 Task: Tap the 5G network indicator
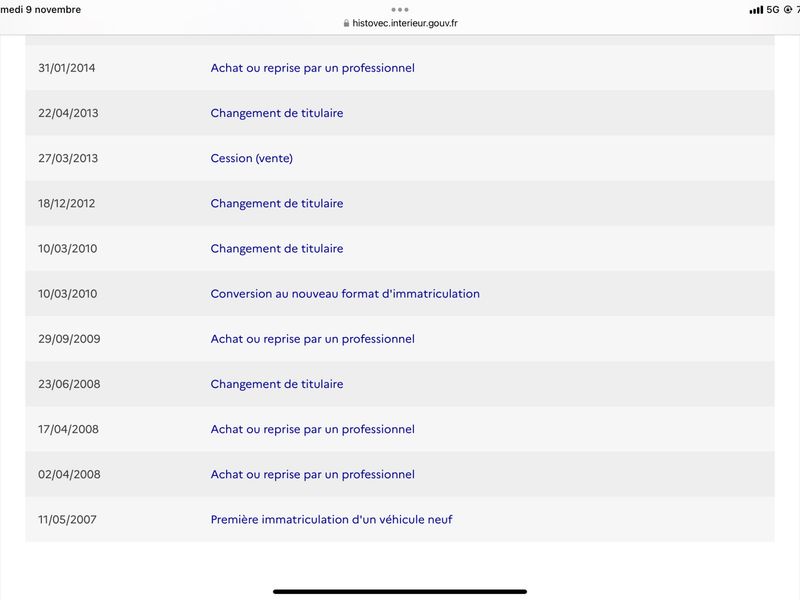pos(773,10)
